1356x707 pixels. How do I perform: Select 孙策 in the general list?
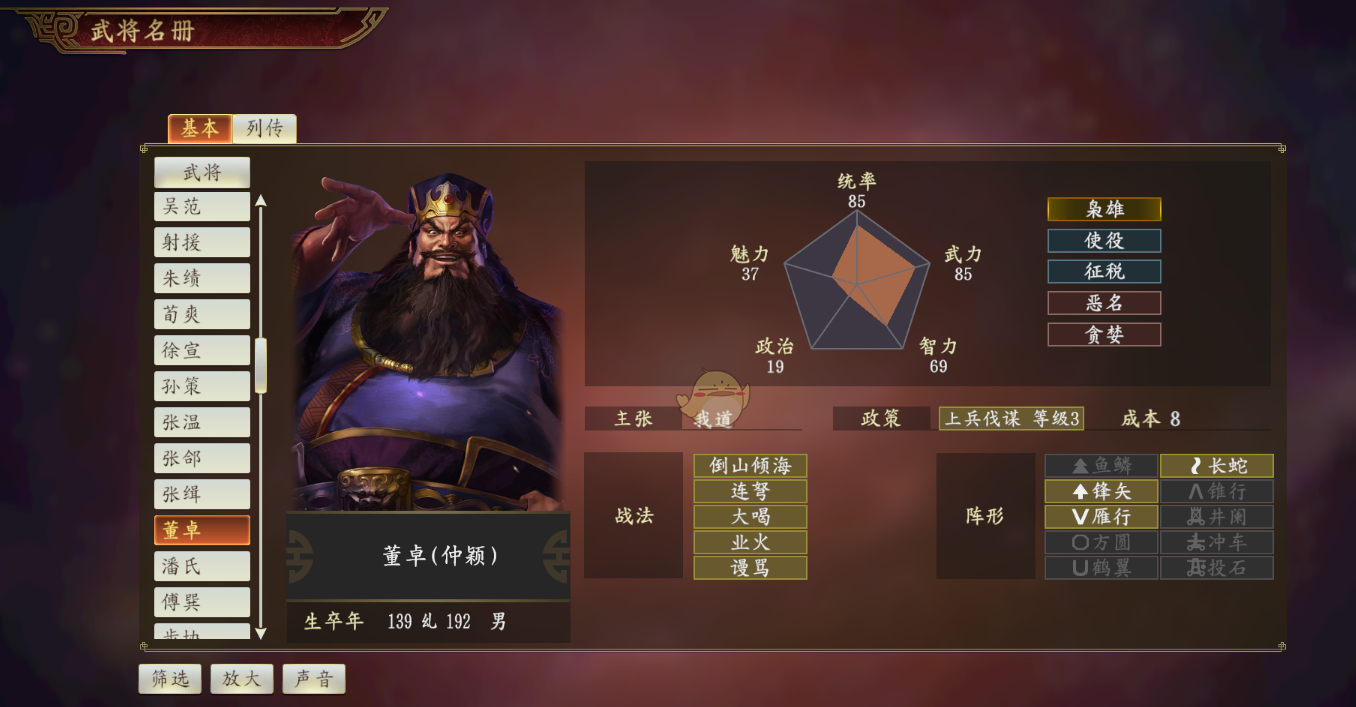tap(202, 387)
